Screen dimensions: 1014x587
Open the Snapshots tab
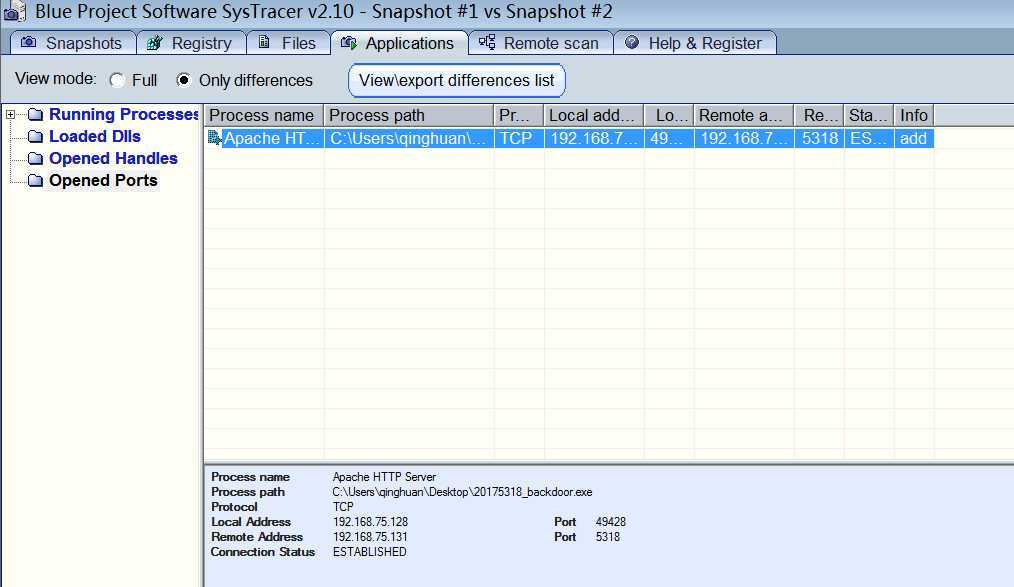[x=73, y=43]
